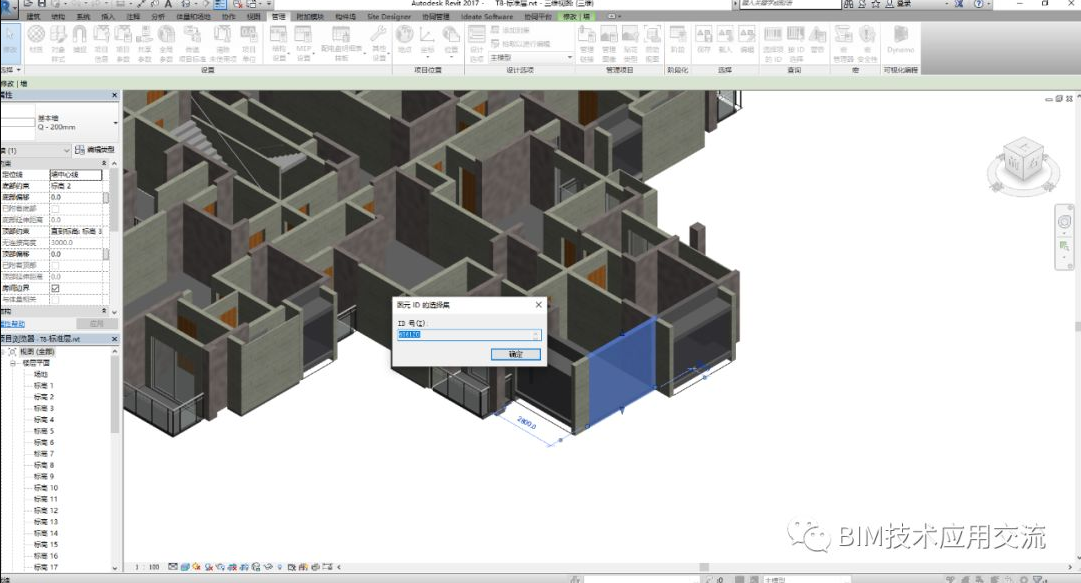Click the Edit Type (编辑类型) button

[95, 150]
